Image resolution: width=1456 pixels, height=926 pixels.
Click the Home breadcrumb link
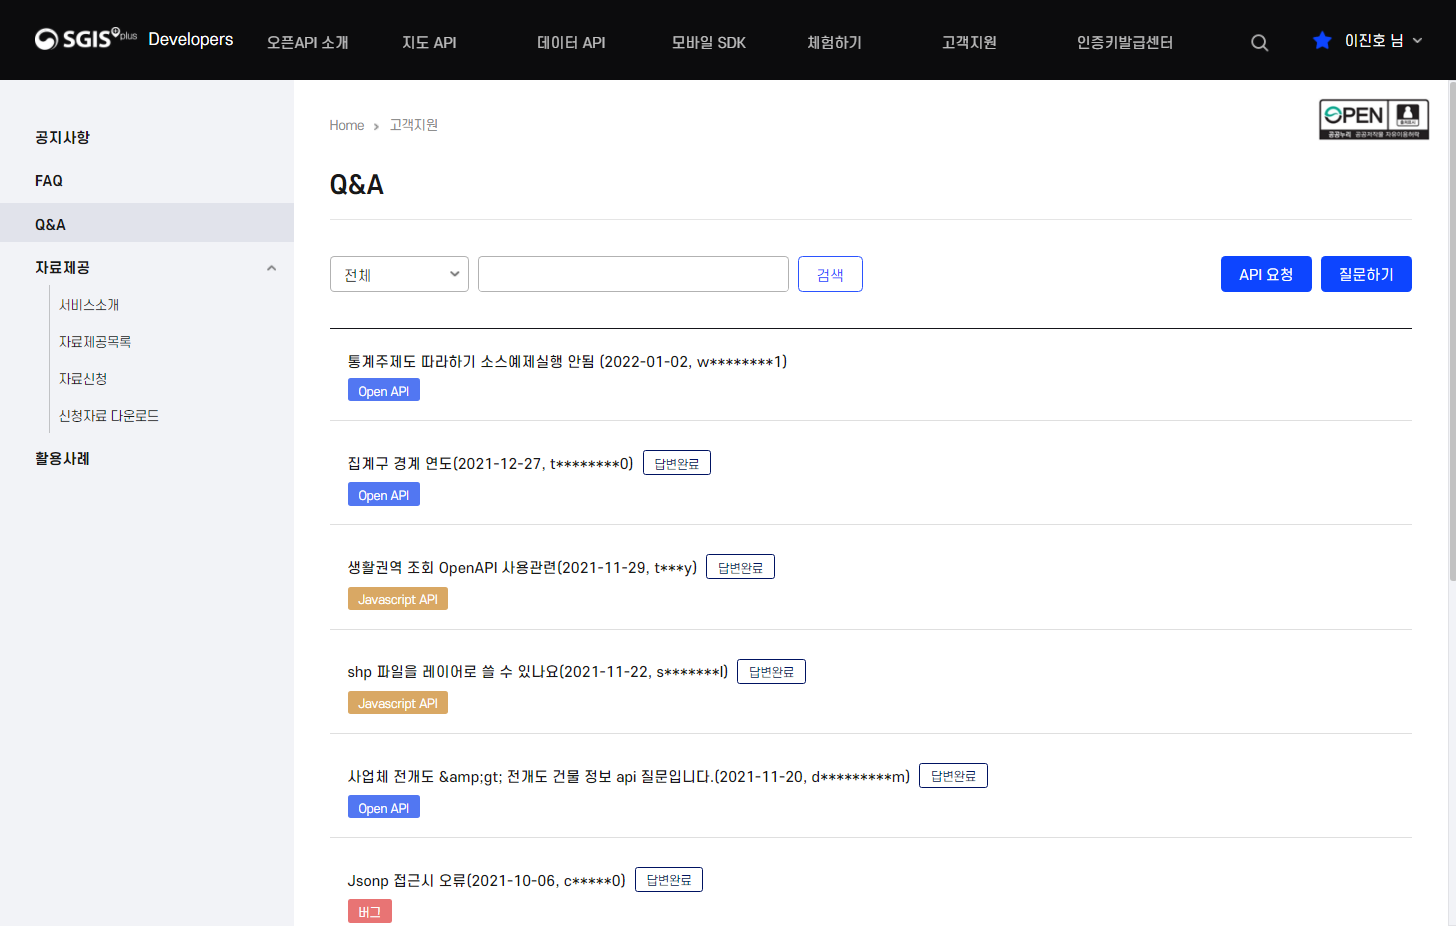(346, 124)
